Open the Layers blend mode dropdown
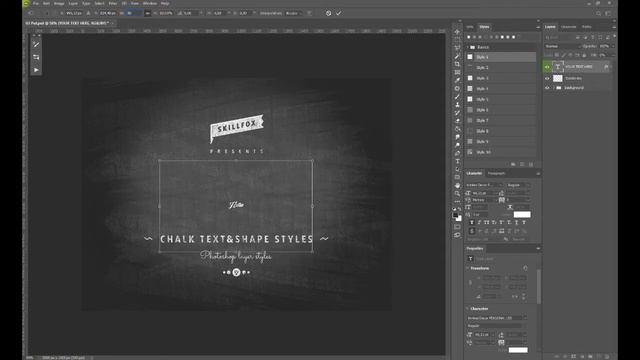This screenshot has height=360, width=640. [x=562, y=46]
